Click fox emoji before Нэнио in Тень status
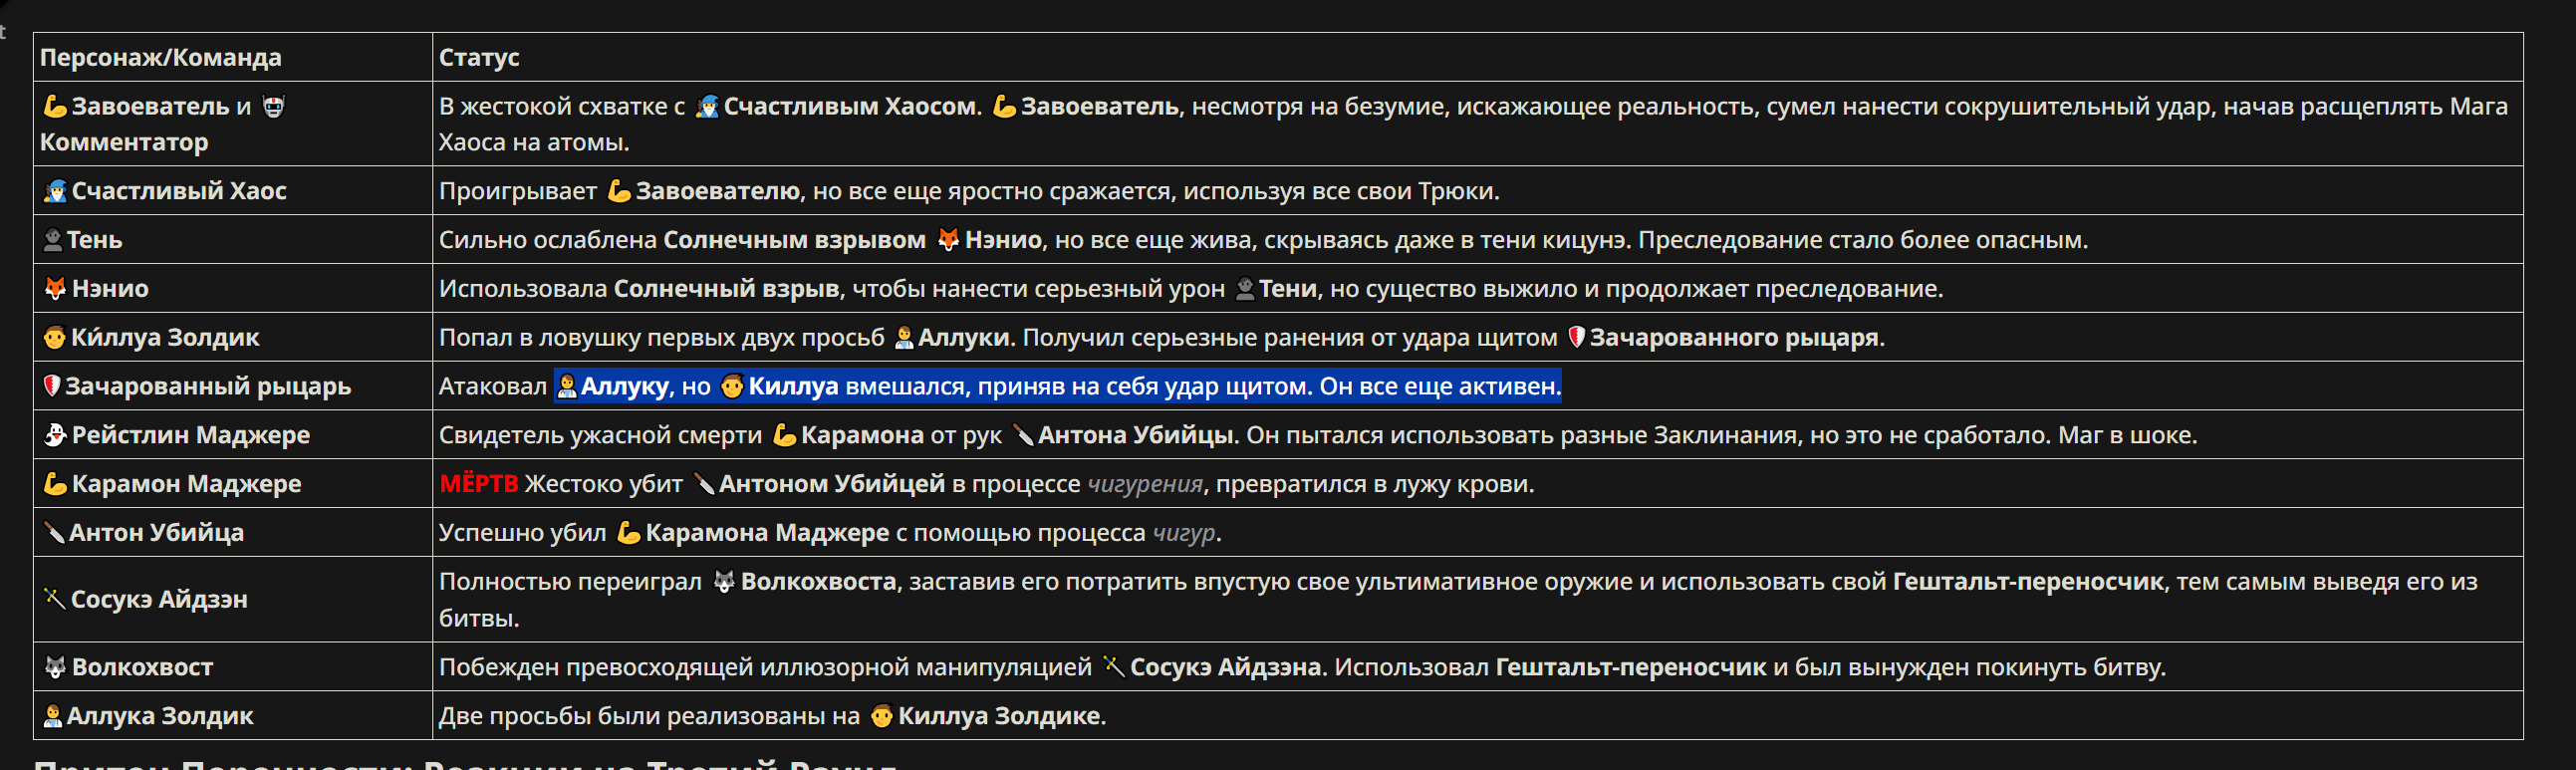This screenshot has width=2576, height=770. (x=948, y=240)
